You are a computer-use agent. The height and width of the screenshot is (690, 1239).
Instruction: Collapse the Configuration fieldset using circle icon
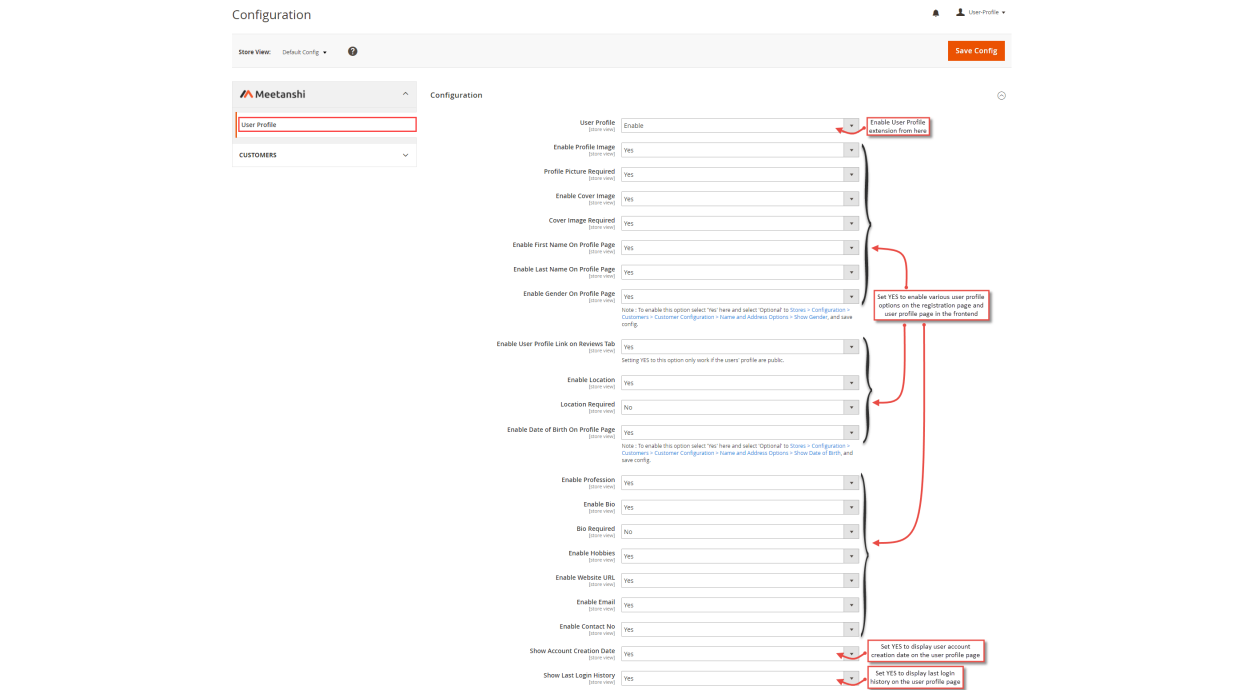tap(1001, 96)
